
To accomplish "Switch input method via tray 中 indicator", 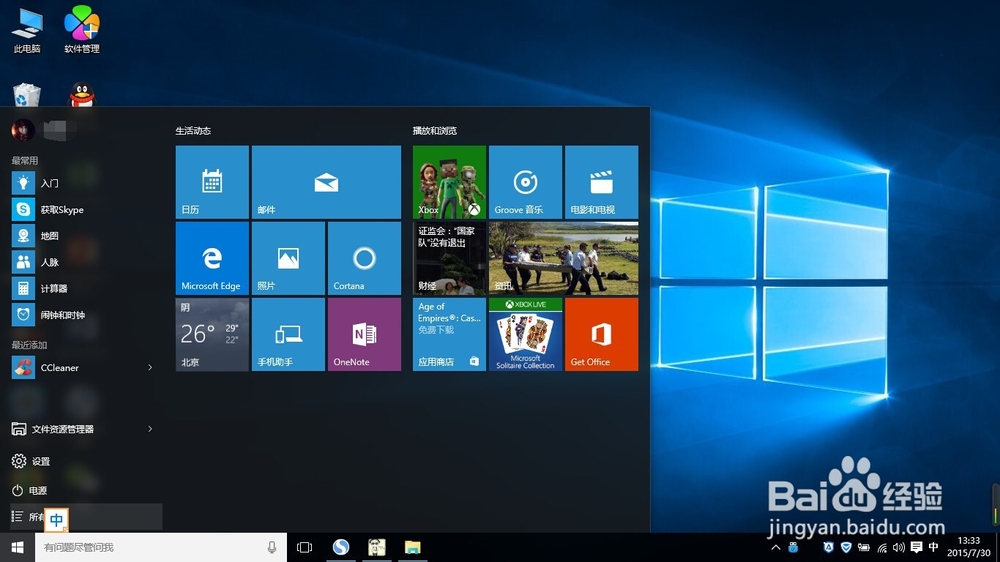I will 934,547.
